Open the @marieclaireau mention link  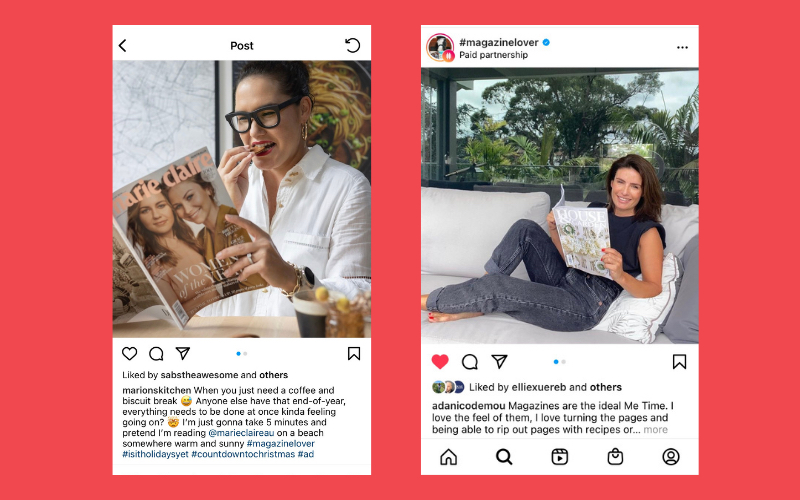[241, 433]
